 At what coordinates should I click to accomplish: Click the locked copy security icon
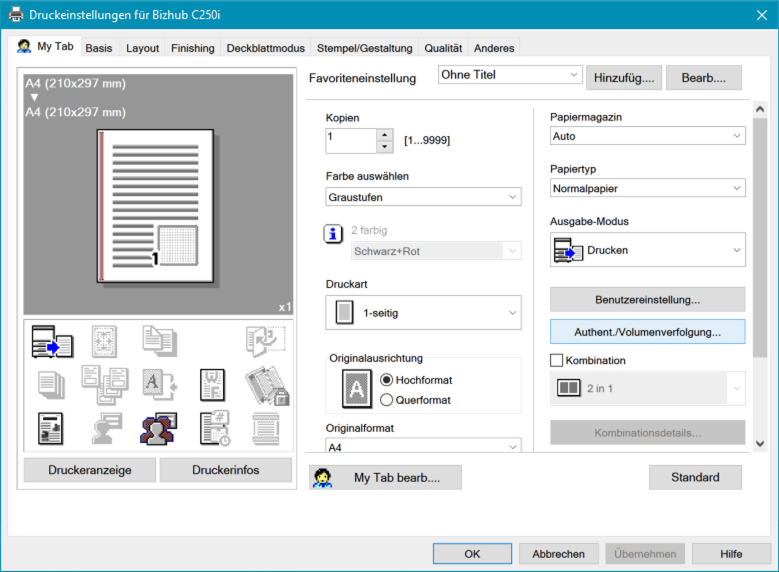266,385
